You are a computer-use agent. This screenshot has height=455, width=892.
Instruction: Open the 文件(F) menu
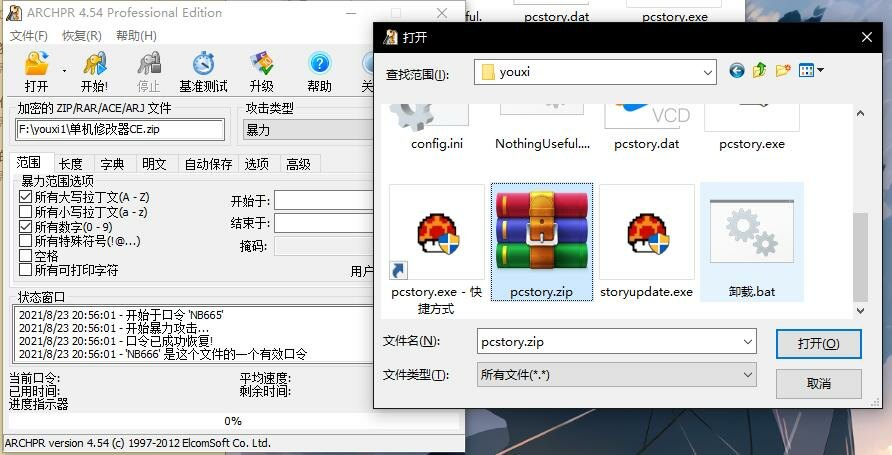pyautogui.click(x=28, y=36)
